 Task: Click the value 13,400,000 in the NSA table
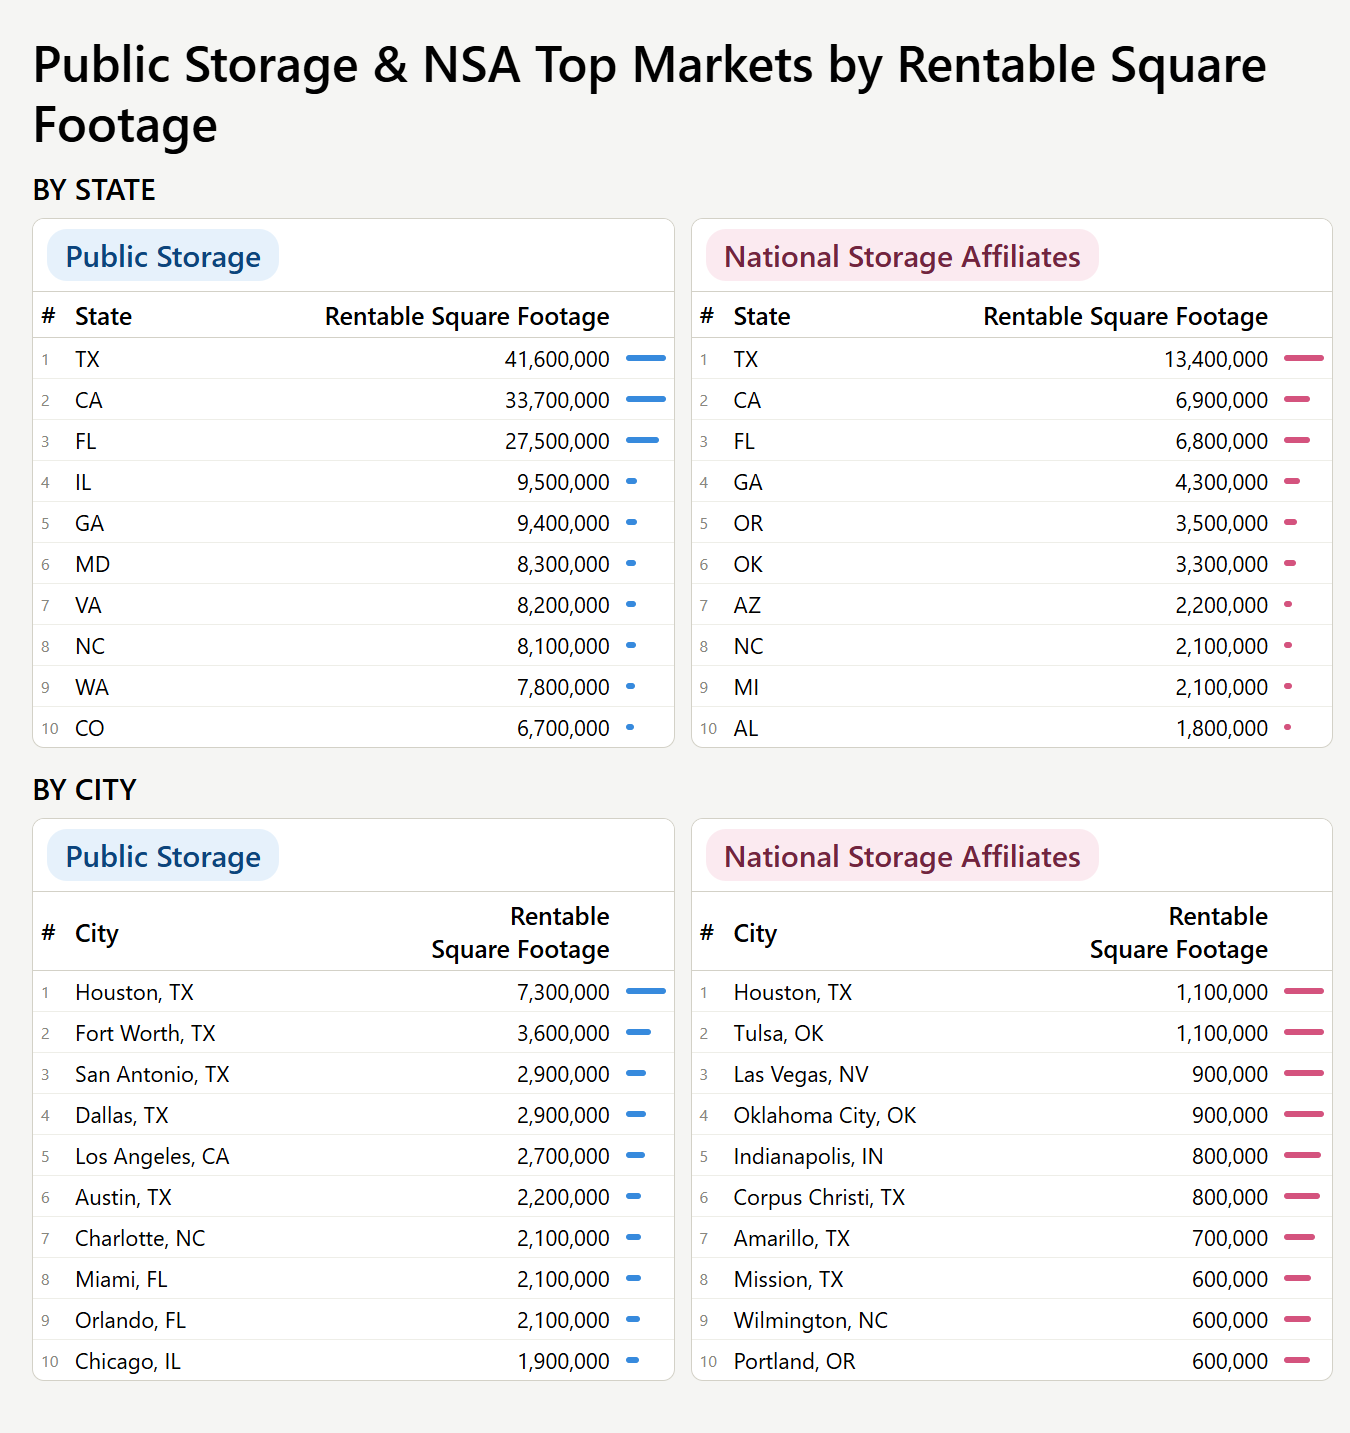coord(1216,359)
